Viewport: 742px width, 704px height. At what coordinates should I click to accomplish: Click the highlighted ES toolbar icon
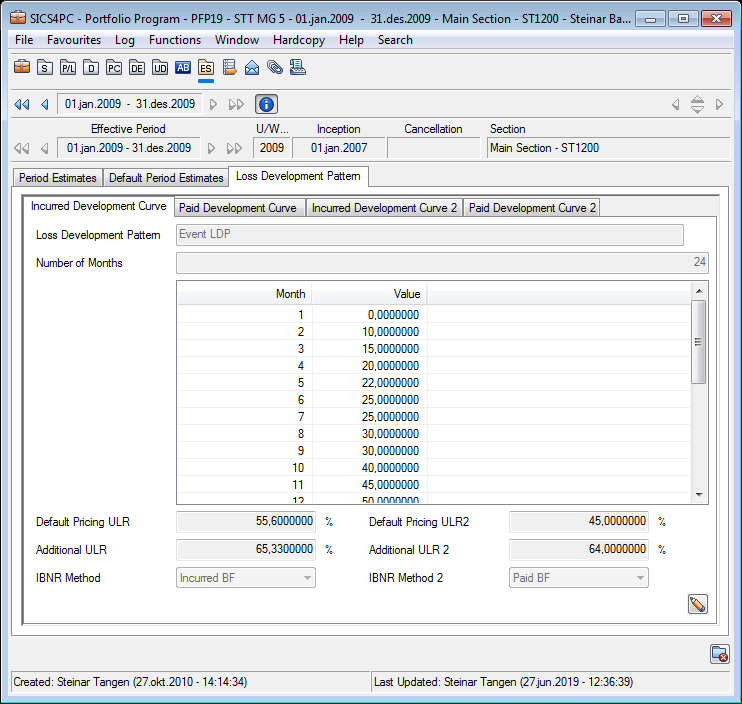206,68
